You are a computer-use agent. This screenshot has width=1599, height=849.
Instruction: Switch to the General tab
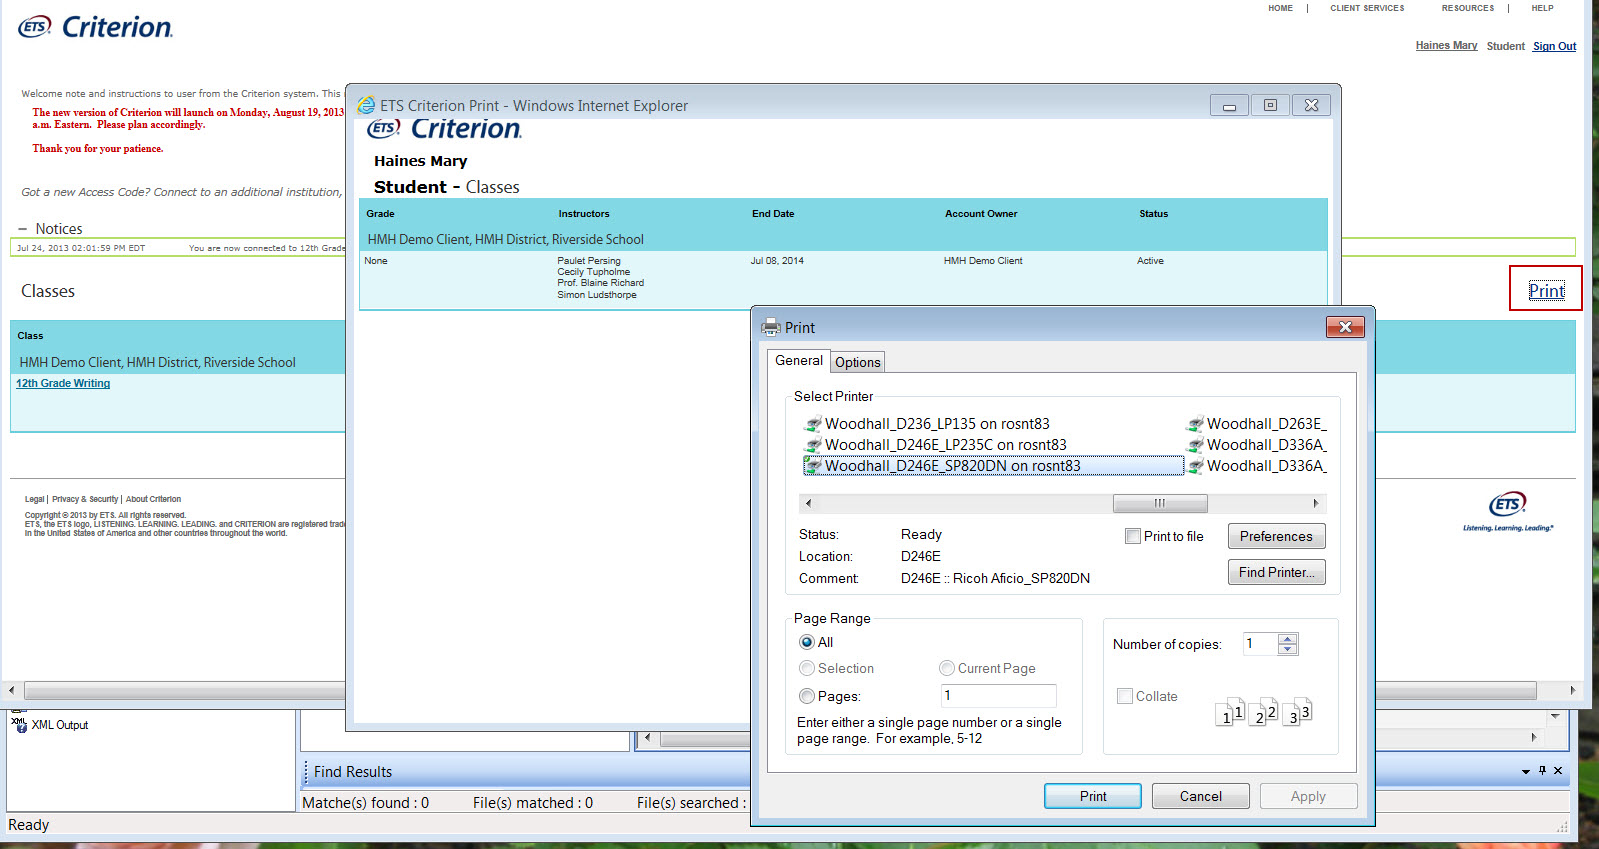pyautogui.click(x=798, y=360)
